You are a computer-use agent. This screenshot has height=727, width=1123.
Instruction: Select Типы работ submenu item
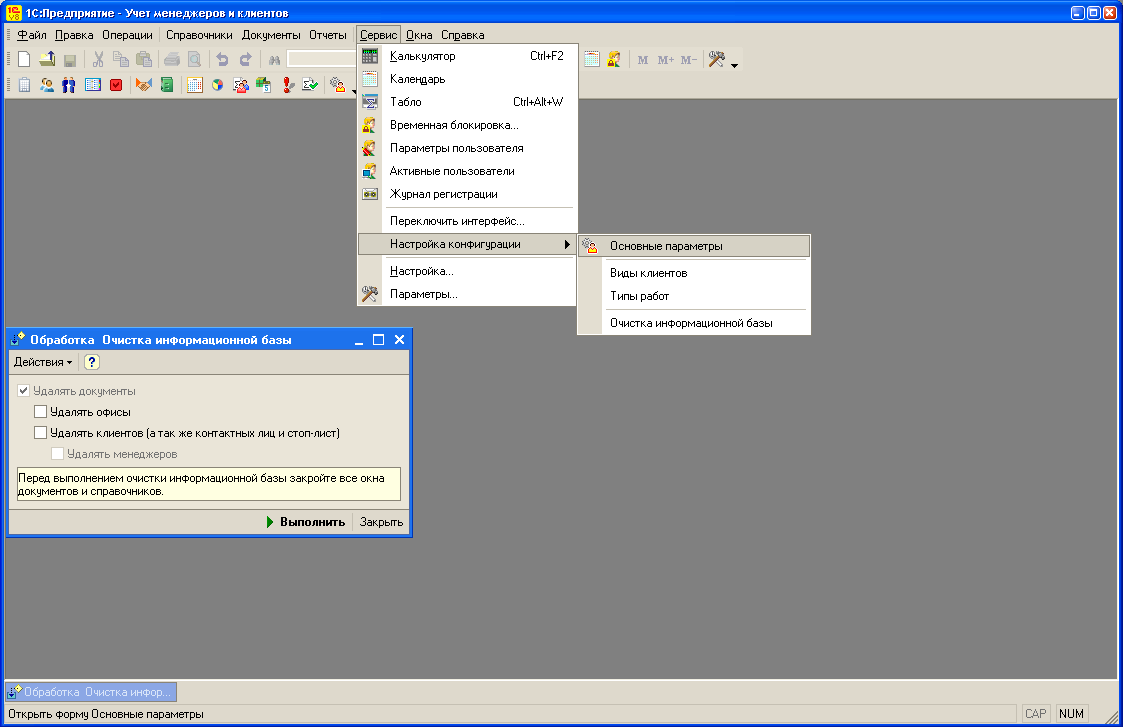pos(694,296)
